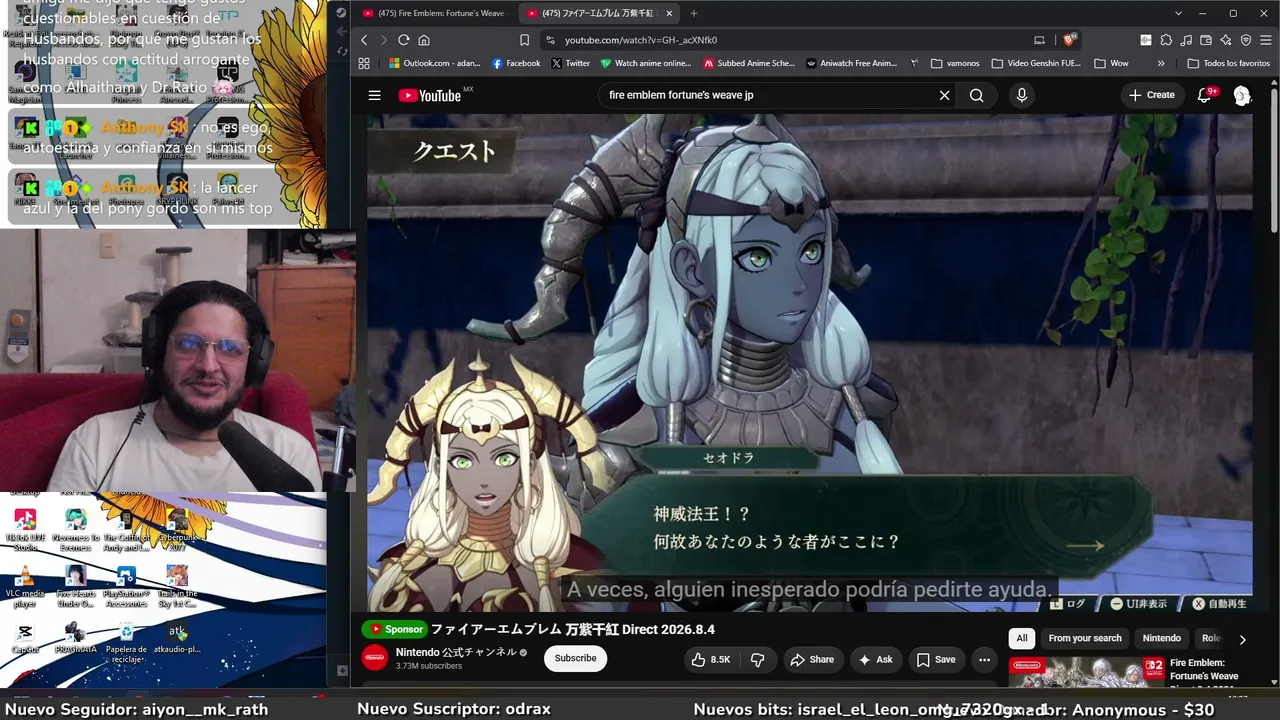
Task: Bookmark this page with the bookmark icon
Action: (x=524, y=40)
